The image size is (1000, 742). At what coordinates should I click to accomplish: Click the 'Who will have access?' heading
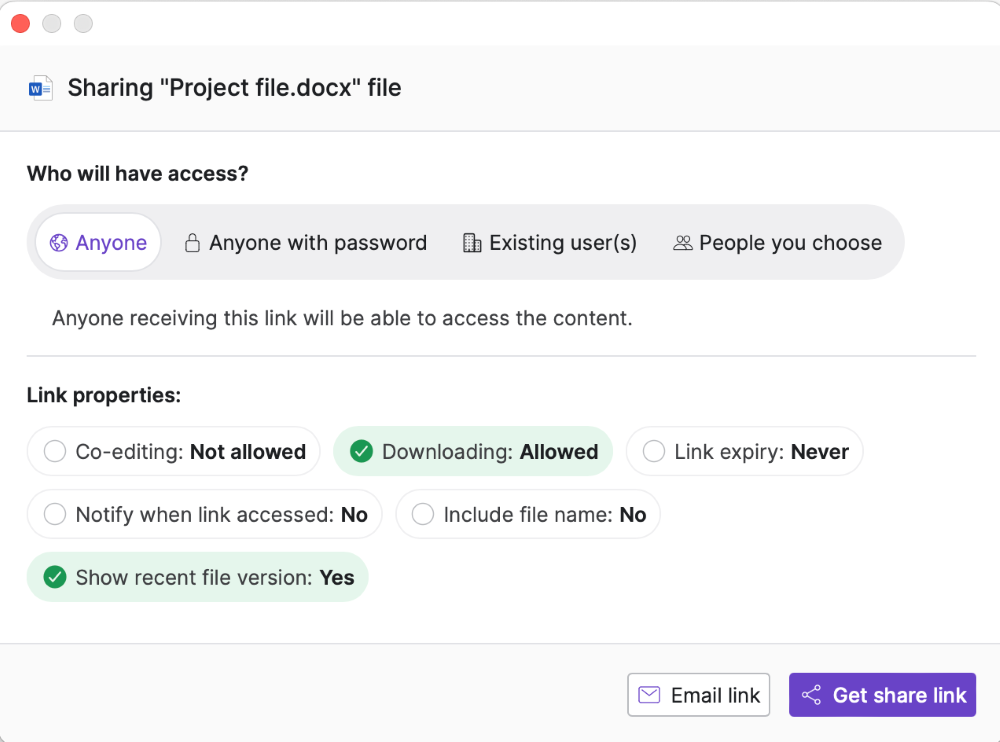[x=138, y=174]
